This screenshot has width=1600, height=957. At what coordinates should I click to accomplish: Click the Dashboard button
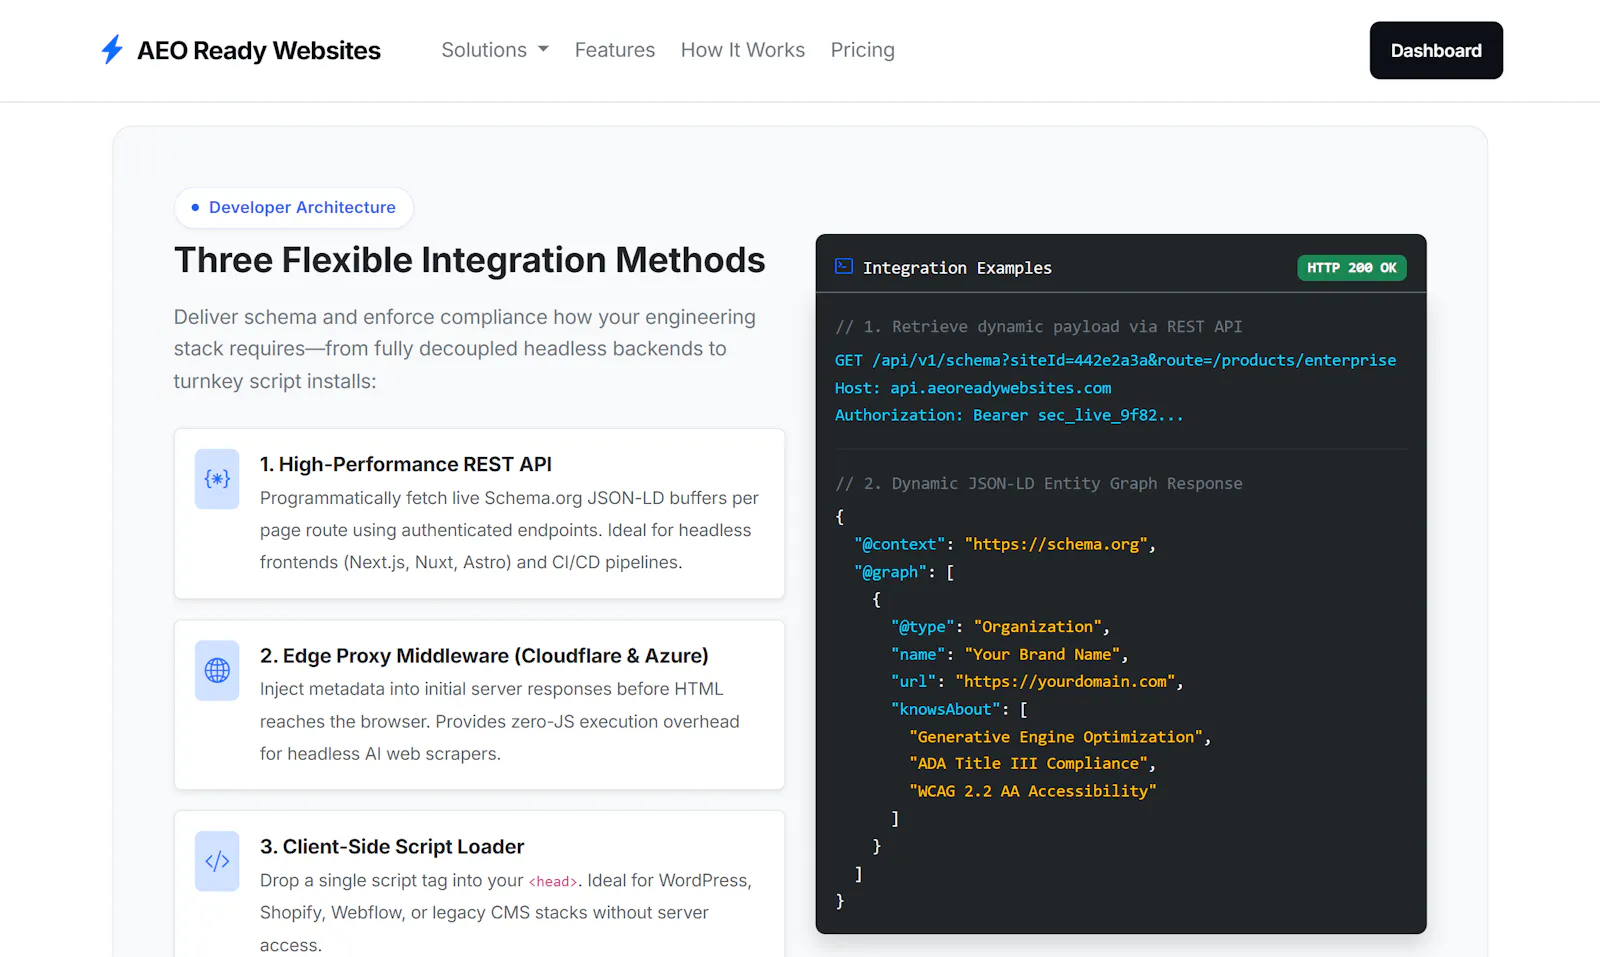pyautogui.click(x=1436, y=50)
